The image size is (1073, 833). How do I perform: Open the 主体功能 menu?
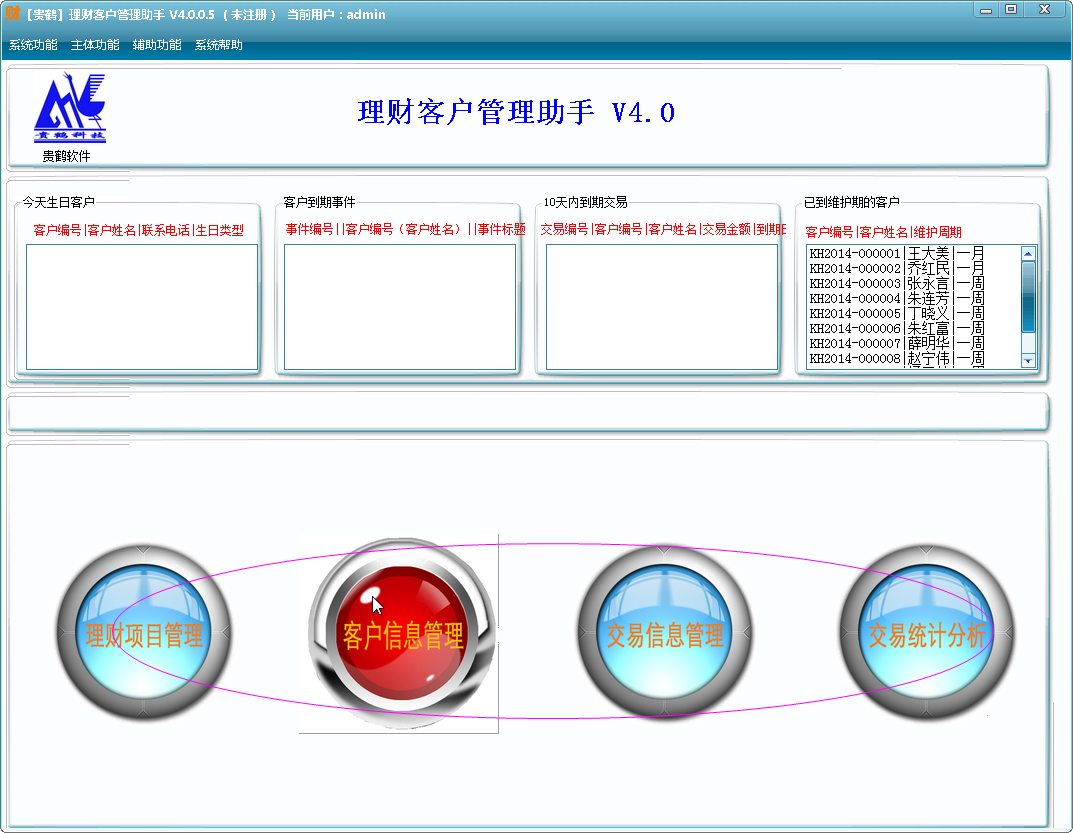point(95,45)
